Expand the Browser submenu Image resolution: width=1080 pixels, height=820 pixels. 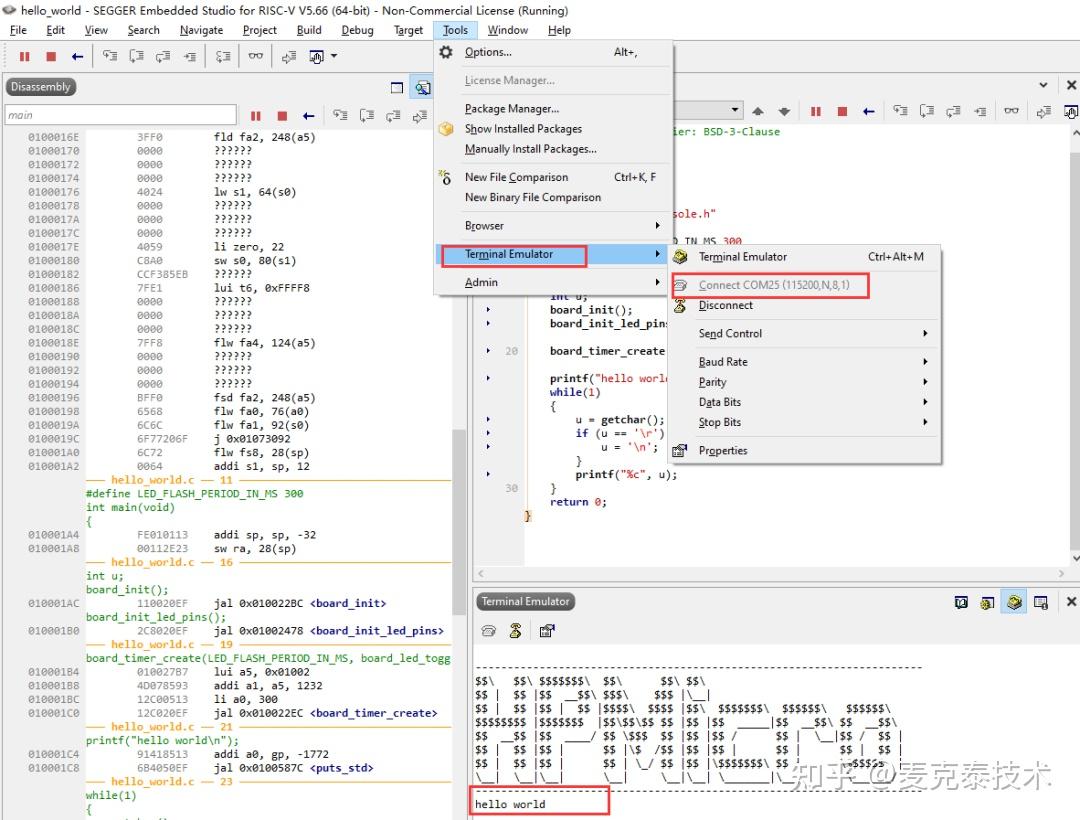(554, 226)
